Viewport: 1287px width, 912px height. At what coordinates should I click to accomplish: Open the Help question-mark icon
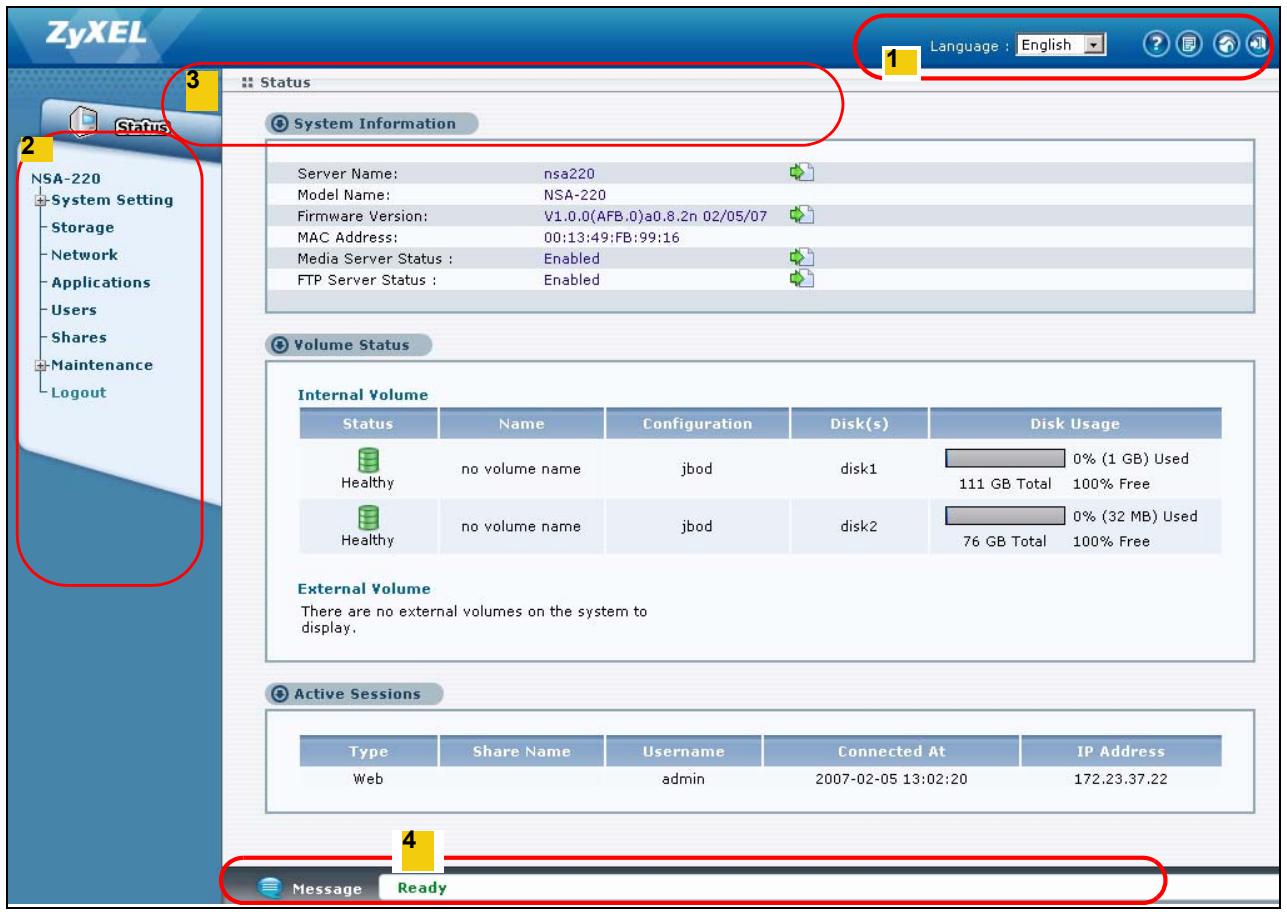(1154, 46)
